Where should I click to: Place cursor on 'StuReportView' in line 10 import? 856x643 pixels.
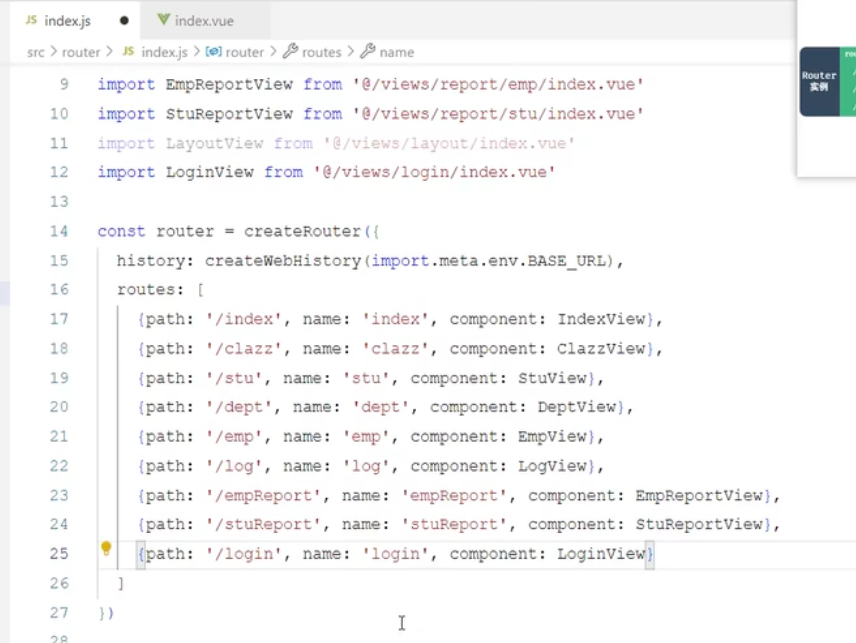coord(229,114)
